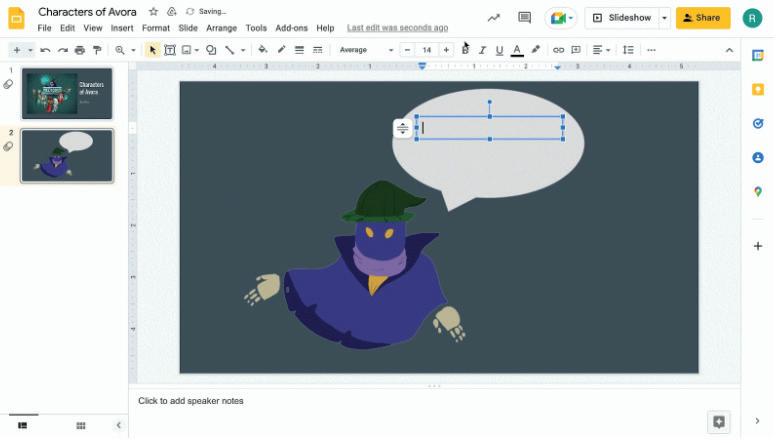
Task: Click the font size 14 field
Action: [x=427, y=50]
